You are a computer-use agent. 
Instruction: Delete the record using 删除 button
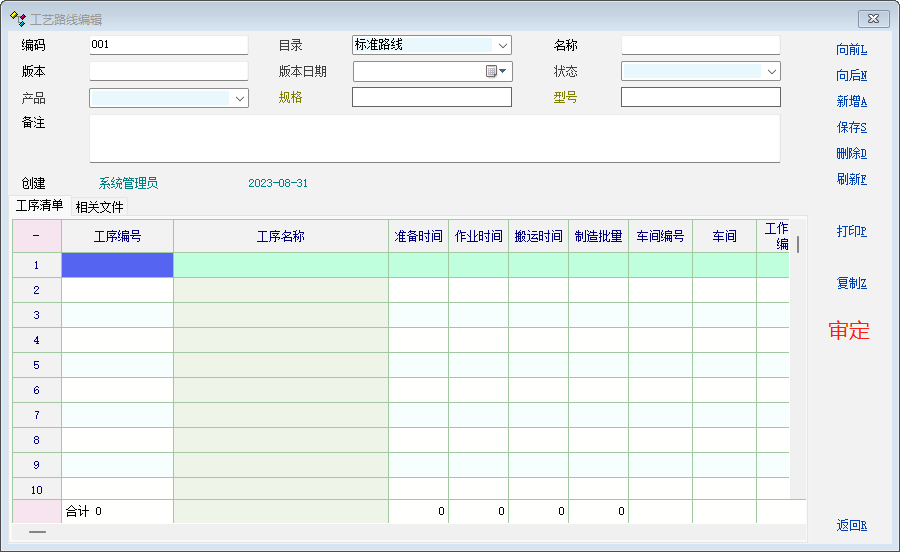[851, 153]
